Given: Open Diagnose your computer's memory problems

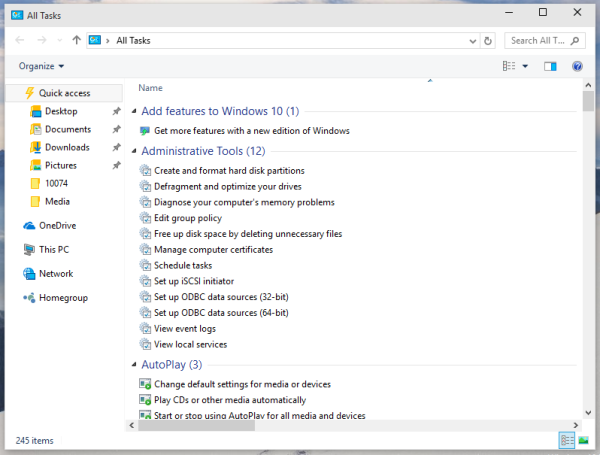Looking at the screenshot, I should coord(244,202).
